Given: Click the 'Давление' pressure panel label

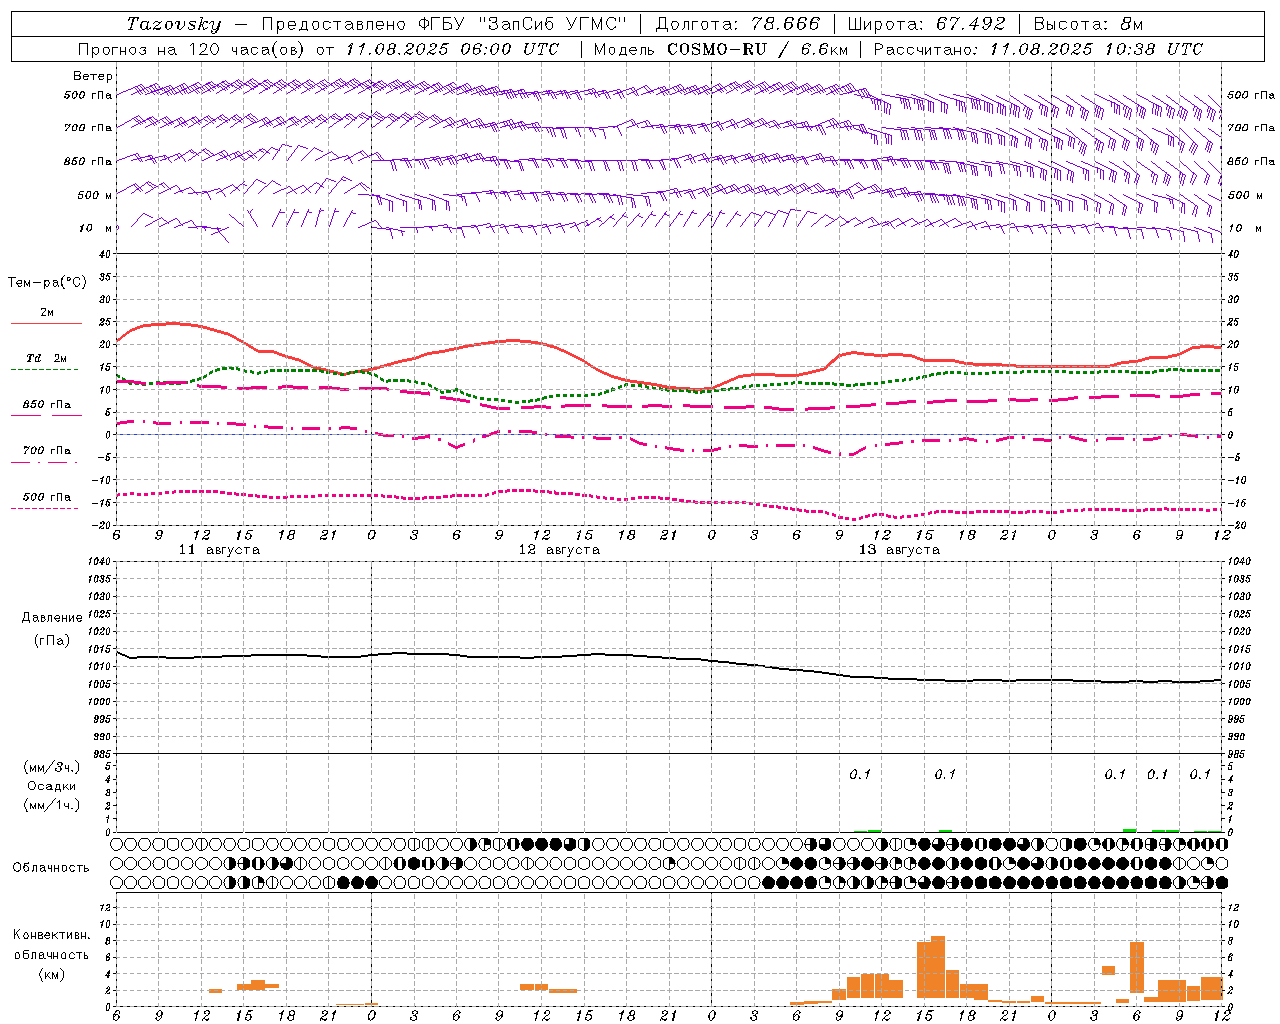Looking at the screenshot, I should coord(52,618).
